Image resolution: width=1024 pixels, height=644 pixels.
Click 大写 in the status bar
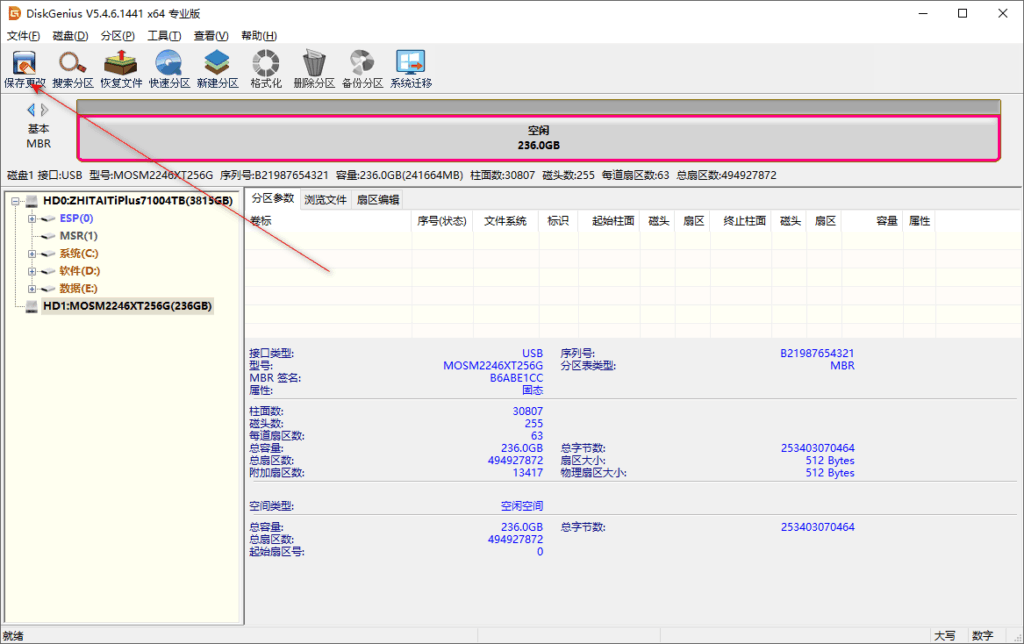944,634
